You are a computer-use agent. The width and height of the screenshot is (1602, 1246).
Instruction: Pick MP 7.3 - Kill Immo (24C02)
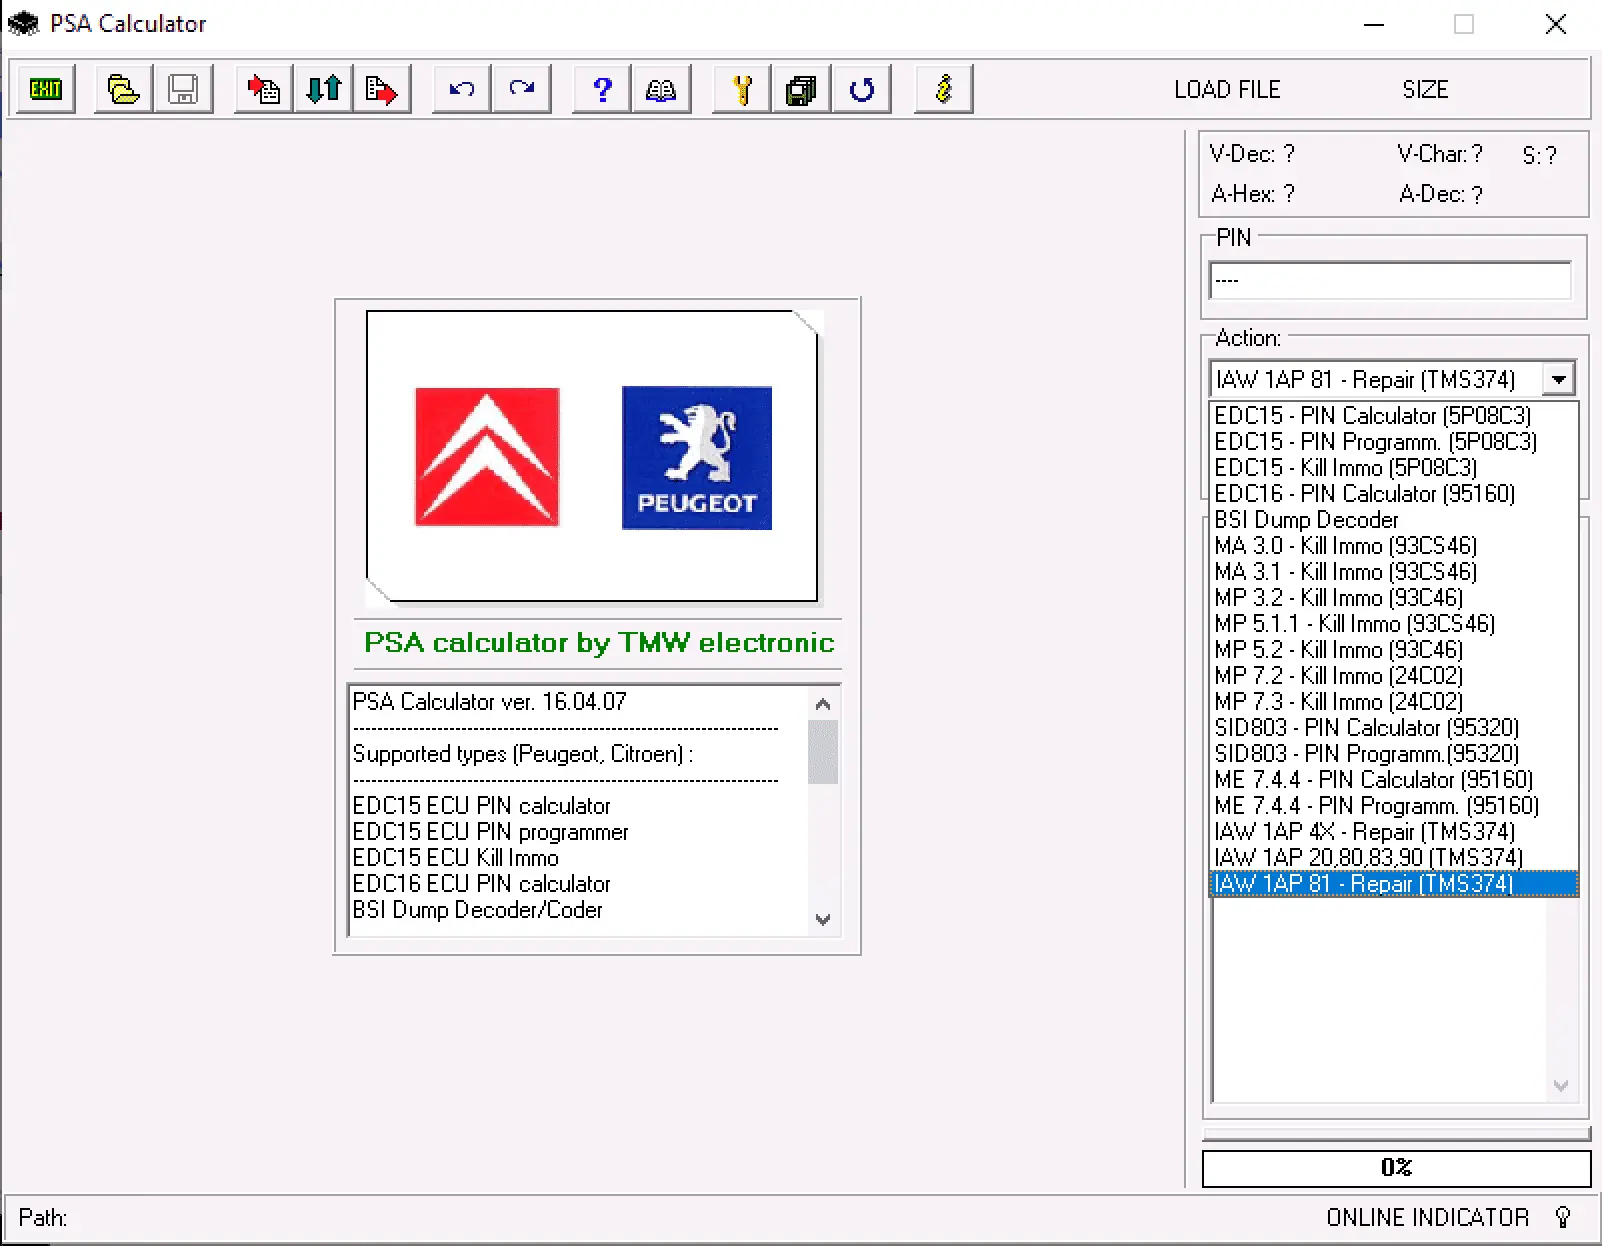[1393, 701]
